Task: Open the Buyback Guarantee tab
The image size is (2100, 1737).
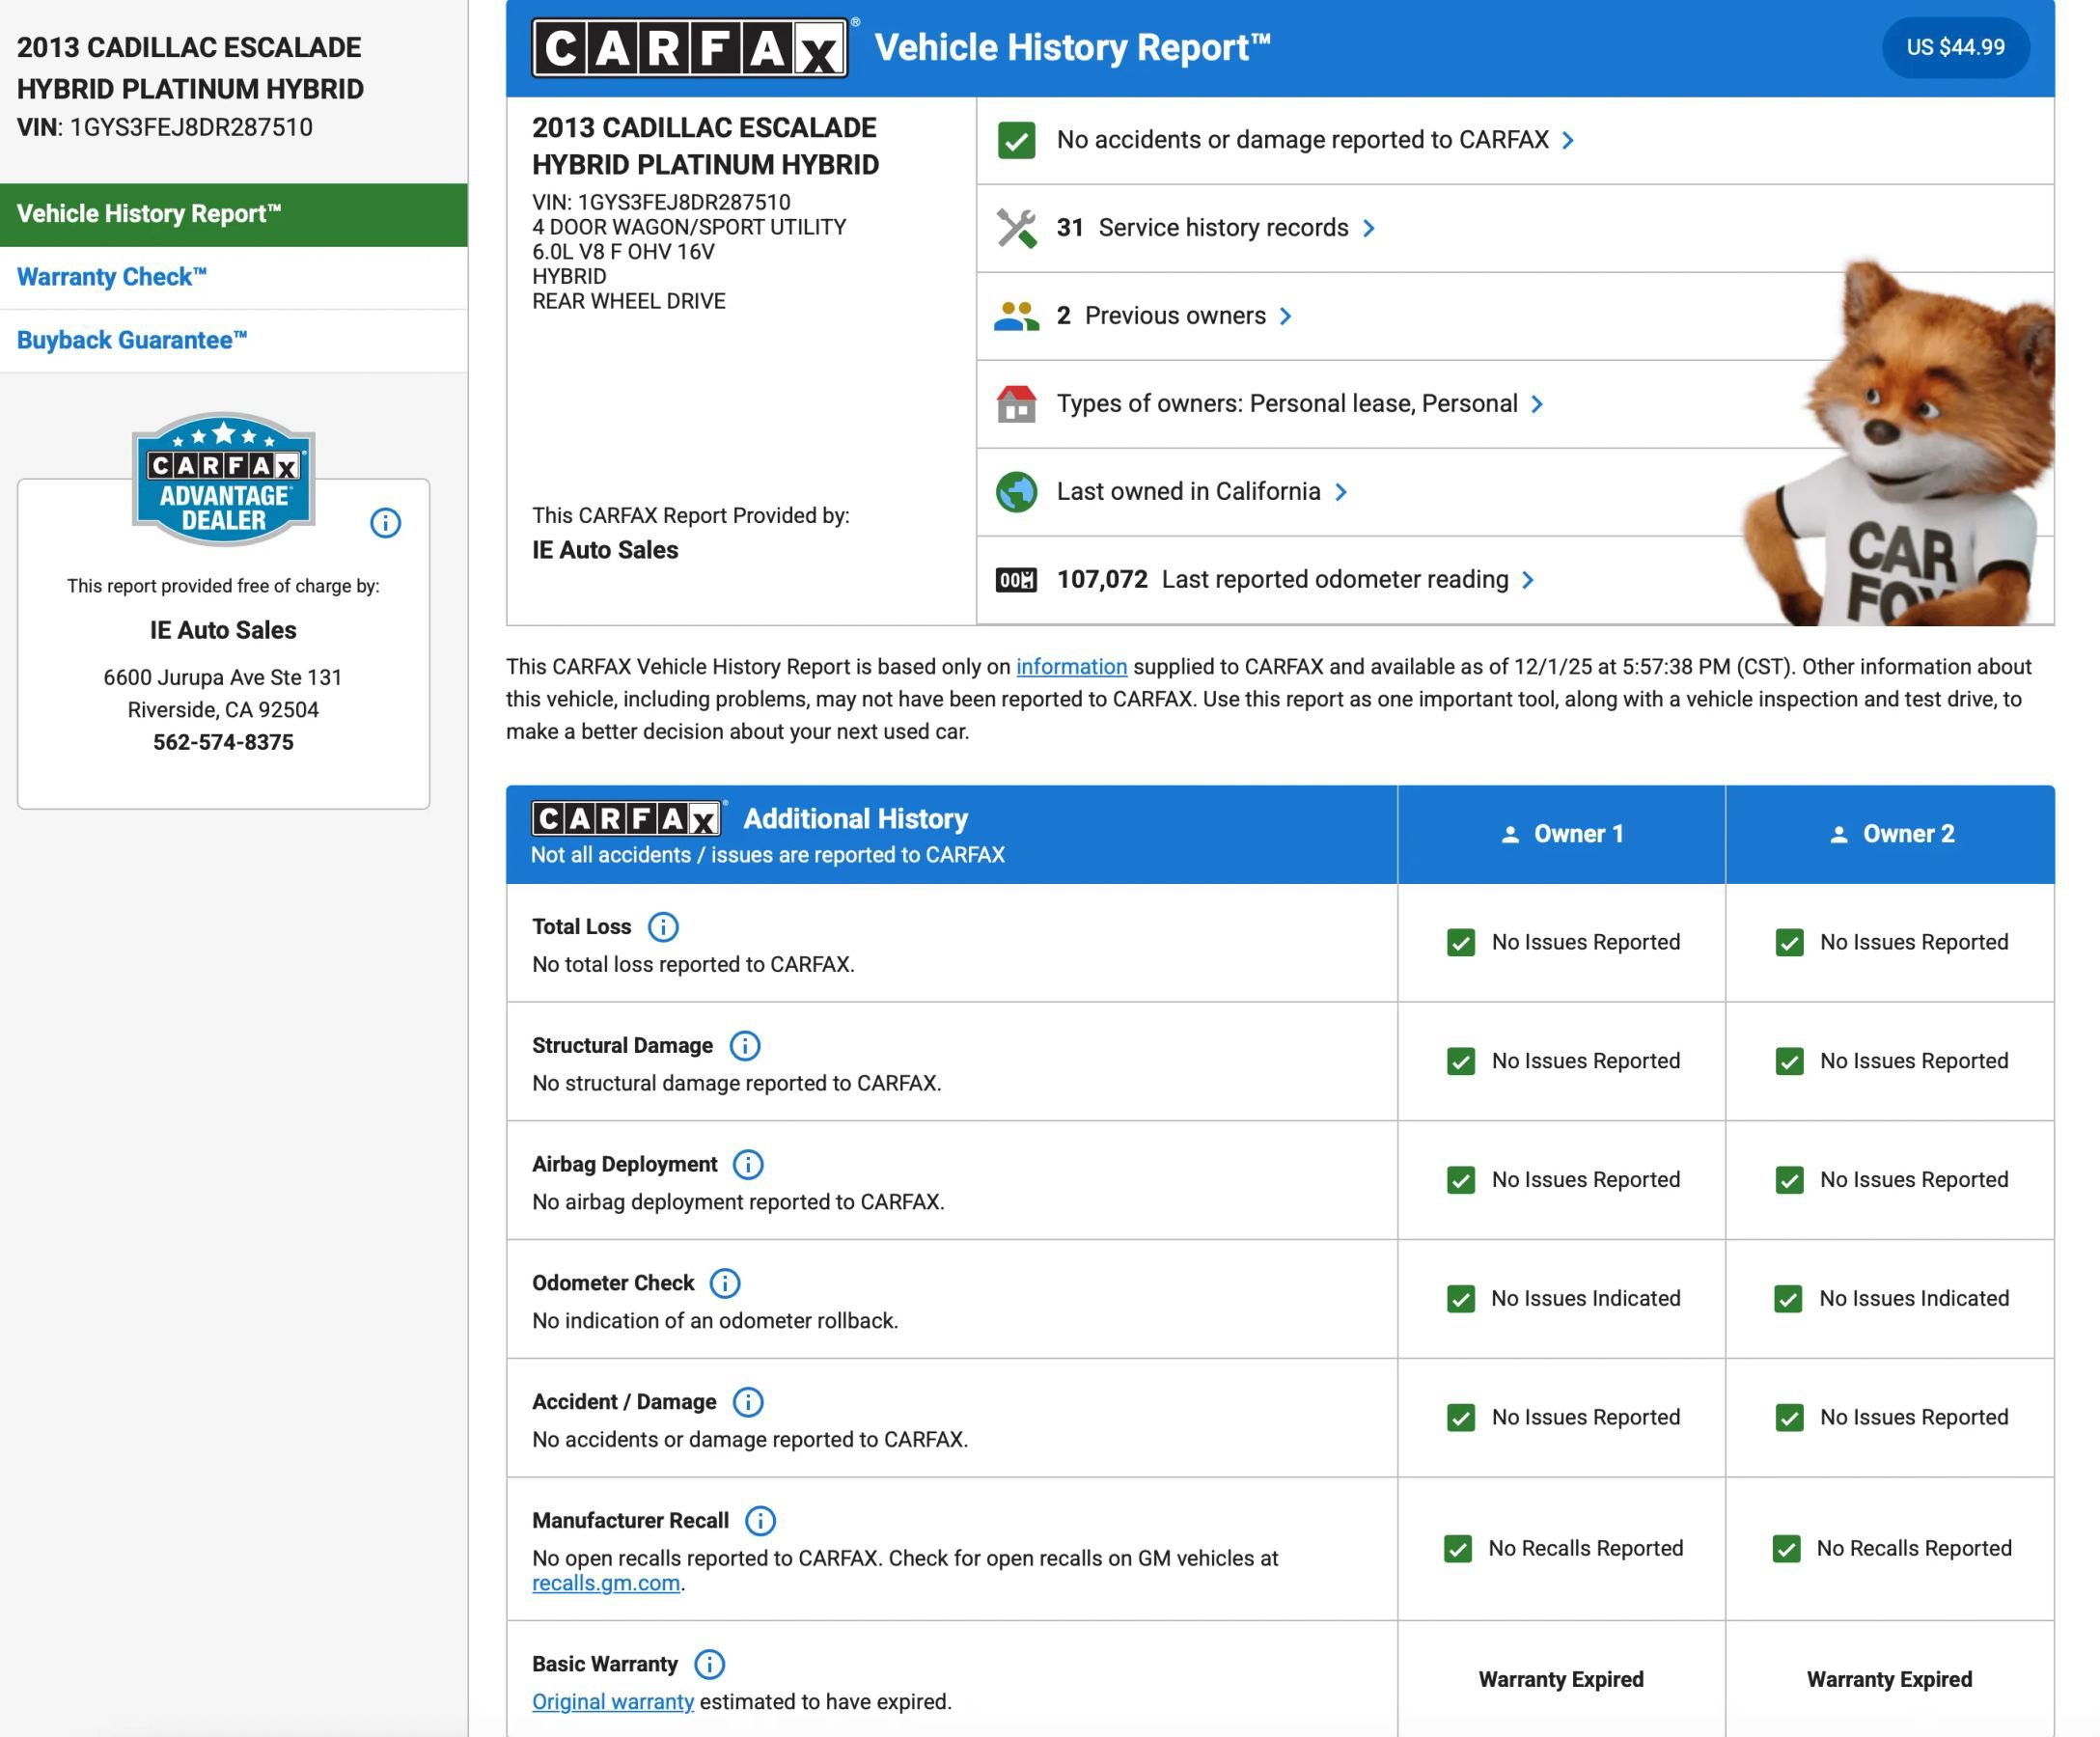Action: click(x=132, y=340)
